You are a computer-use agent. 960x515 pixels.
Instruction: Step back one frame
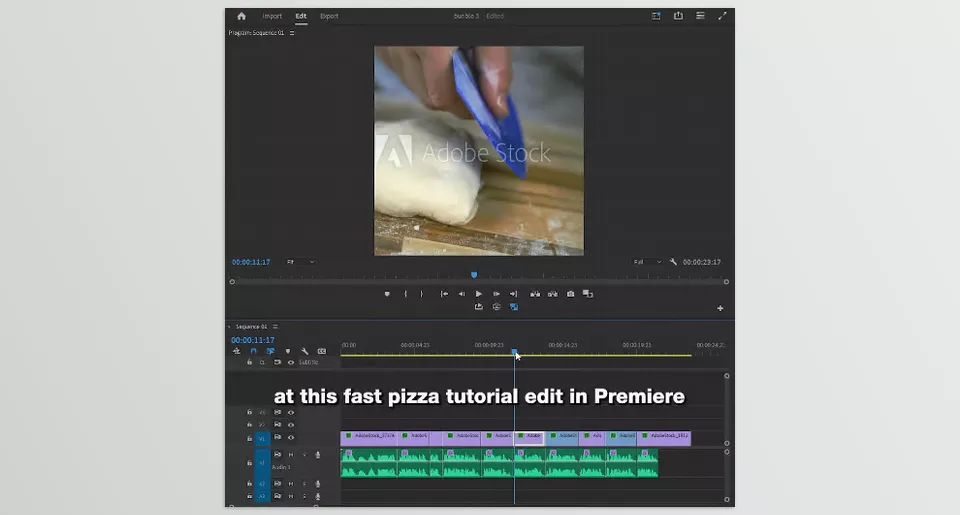(462, 294)
